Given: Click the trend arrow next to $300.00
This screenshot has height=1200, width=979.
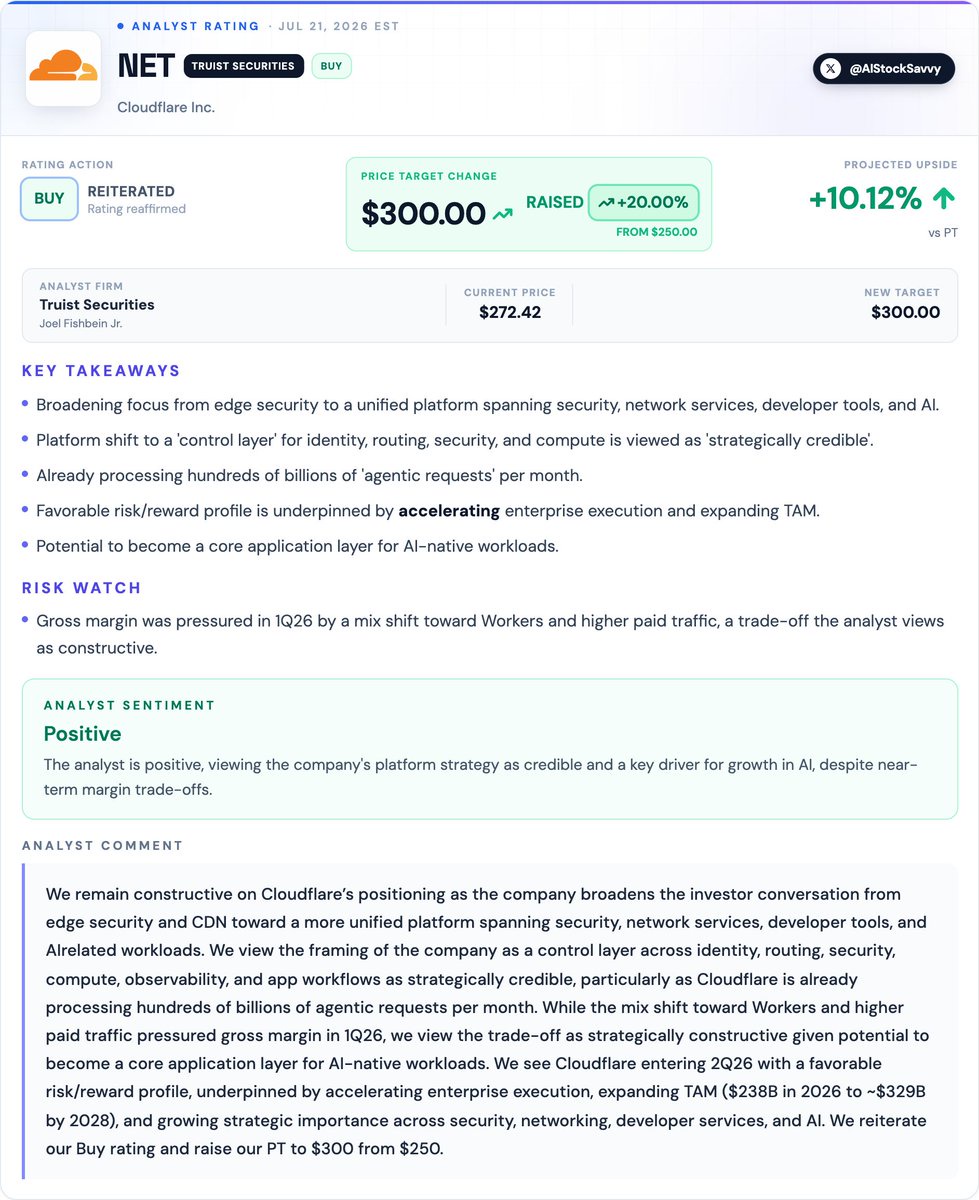Looking at the screenshot, I should 502,213.
